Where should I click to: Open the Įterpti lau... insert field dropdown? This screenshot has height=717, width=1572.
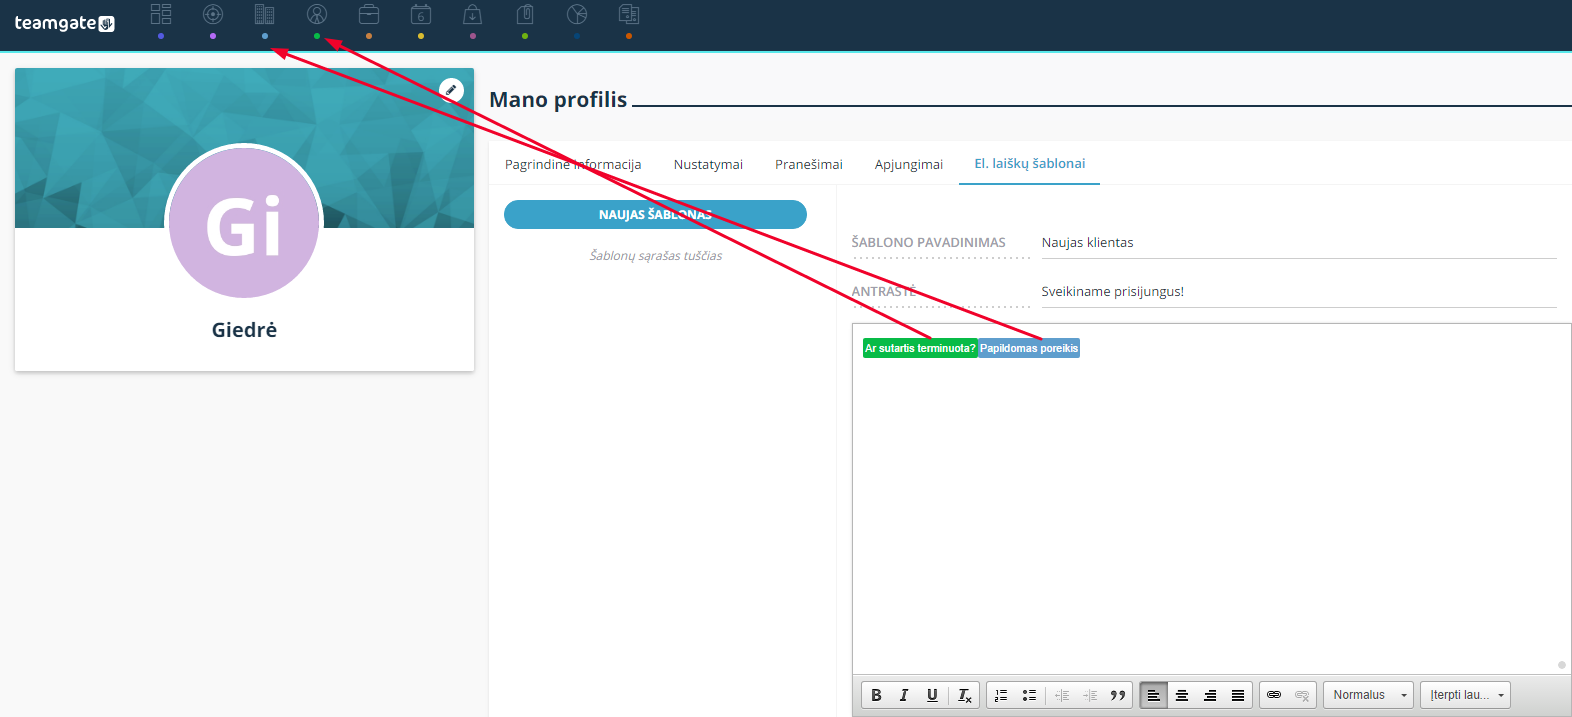click(x=1466, y=695)
